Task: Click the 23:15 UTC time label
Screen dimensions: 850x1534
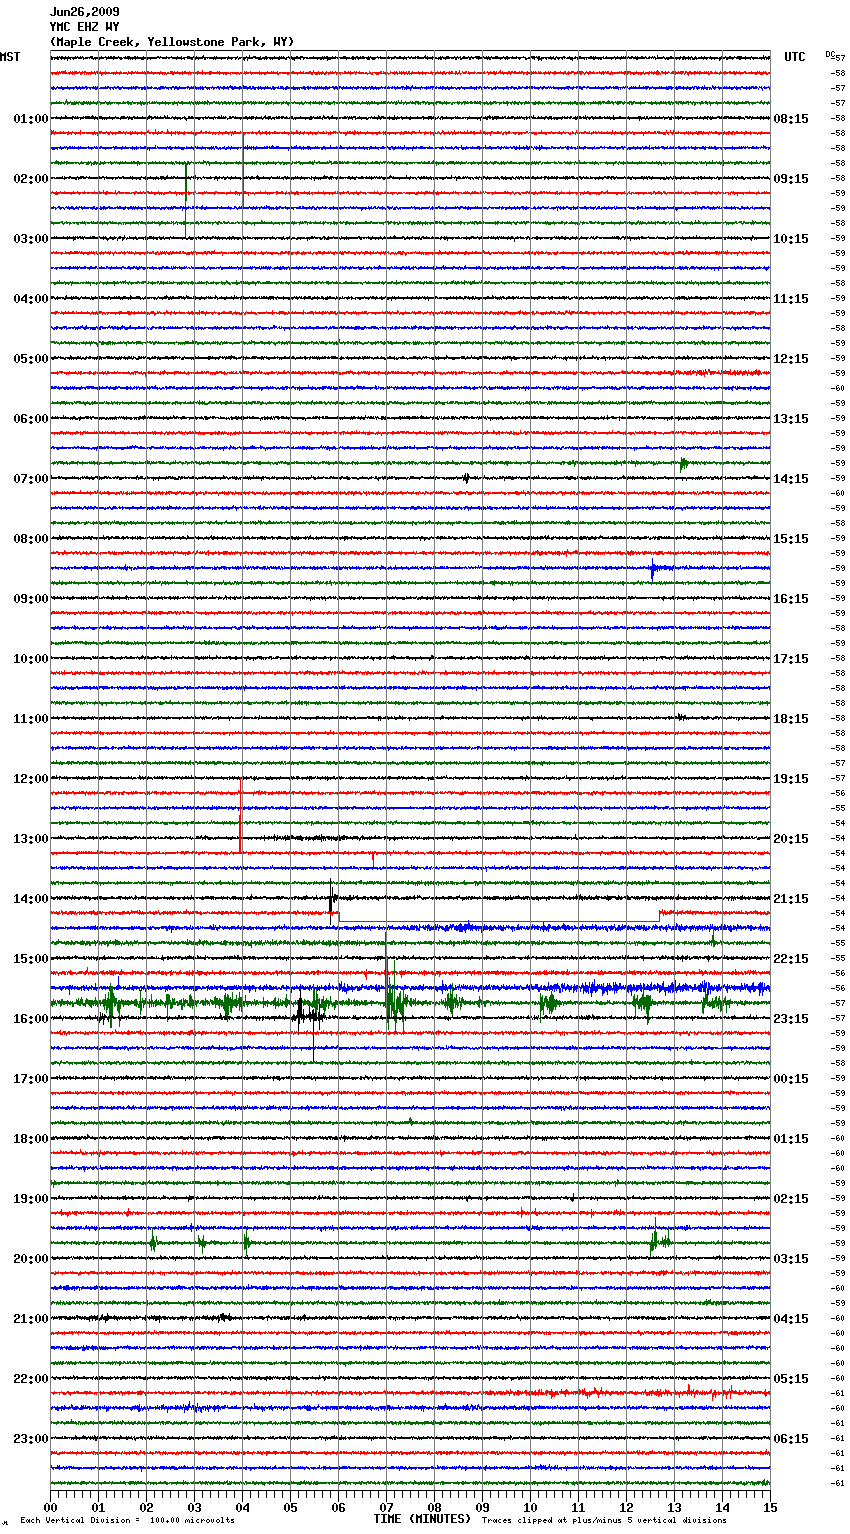Action: tap(791, 1019)
